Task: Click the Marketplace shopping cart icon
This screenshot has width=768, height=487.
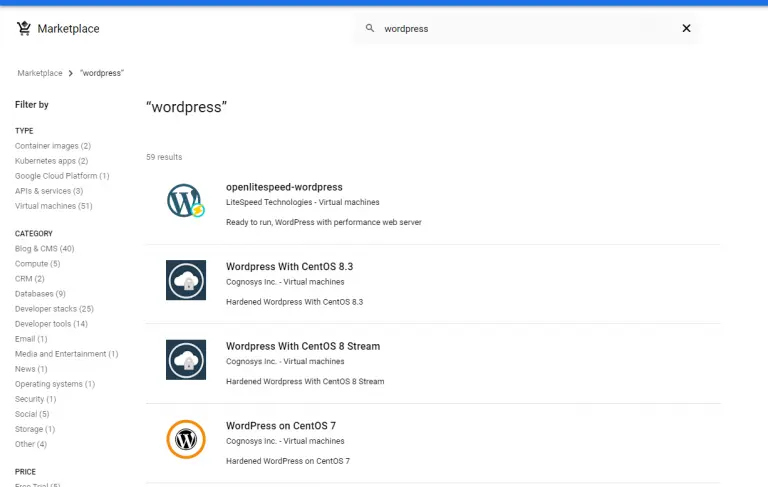Action: [x=24, y=28]
